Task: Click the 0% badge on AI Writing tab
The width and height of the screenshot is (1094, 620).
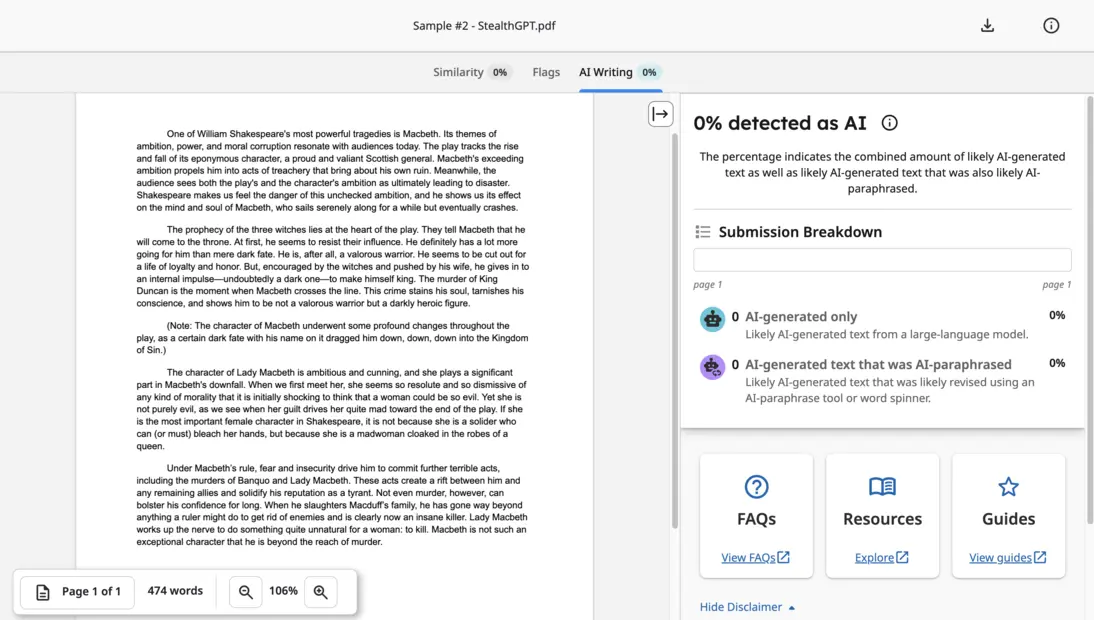Action: pos(650,72)
